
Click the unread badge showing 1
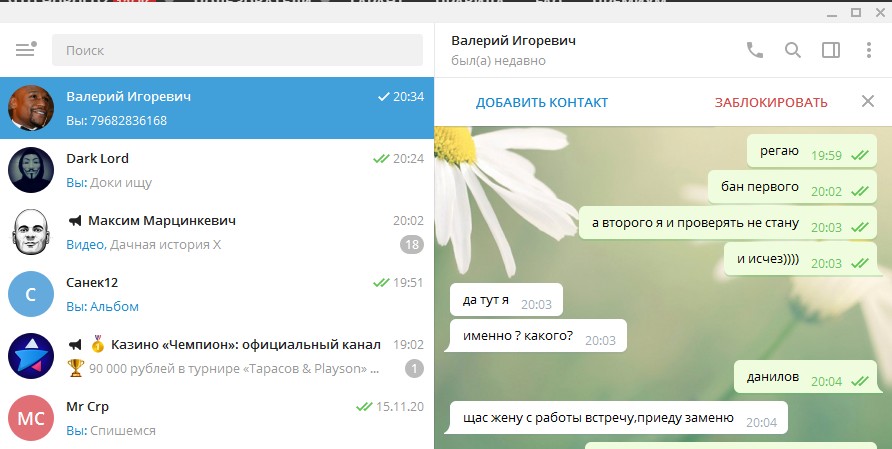[x=414, y=369]
